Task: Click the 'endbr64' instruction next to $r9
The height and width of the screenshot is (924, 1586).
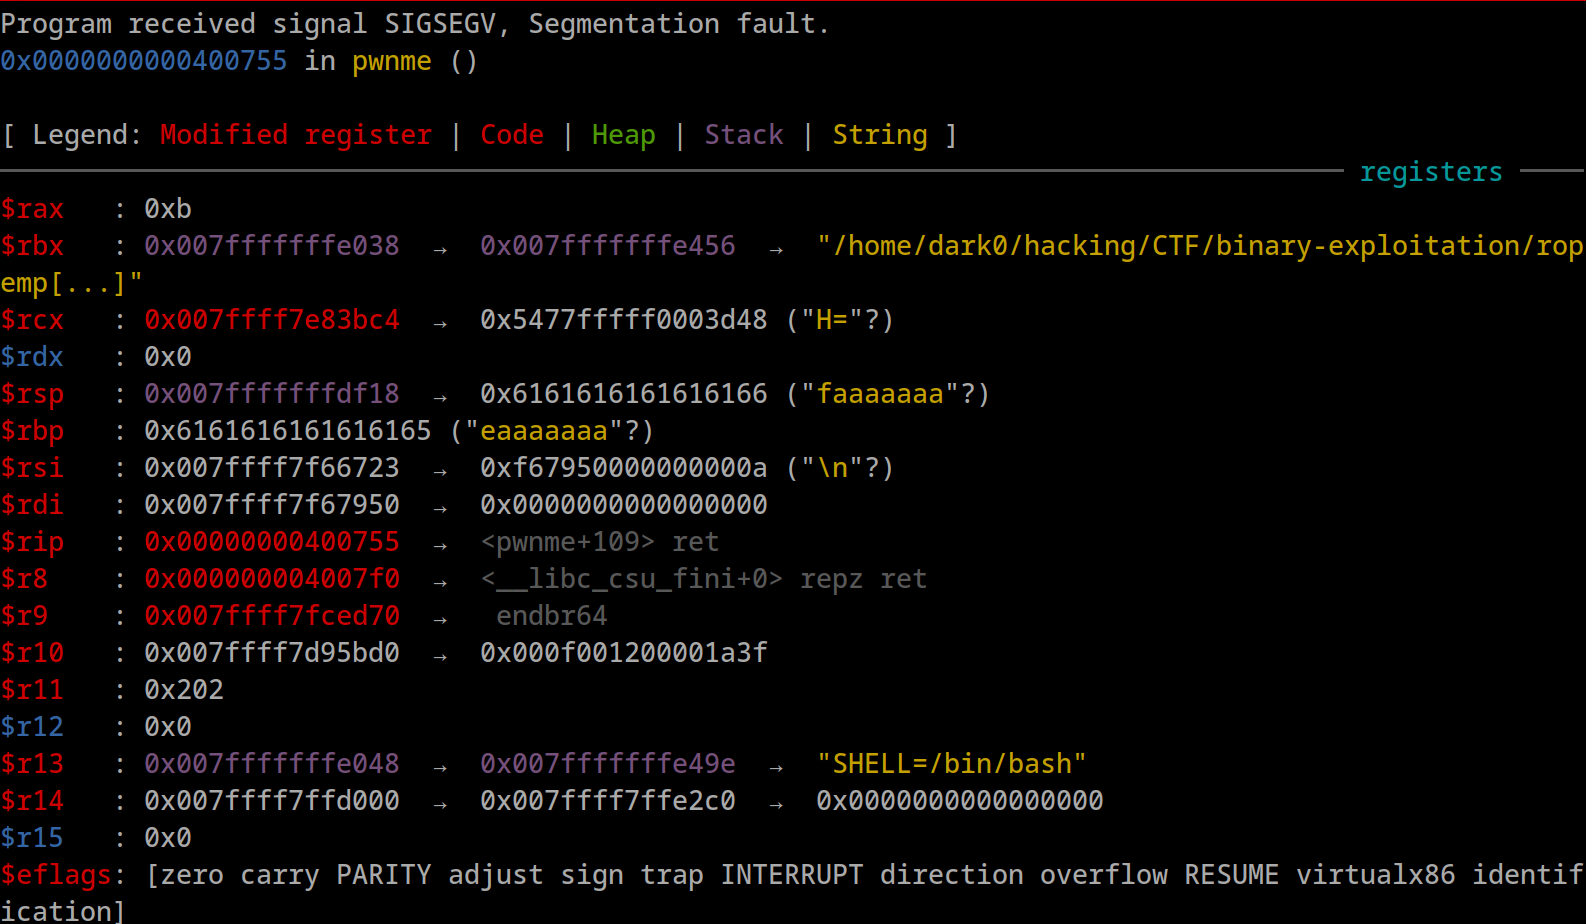Action: (x=552, y=616)
